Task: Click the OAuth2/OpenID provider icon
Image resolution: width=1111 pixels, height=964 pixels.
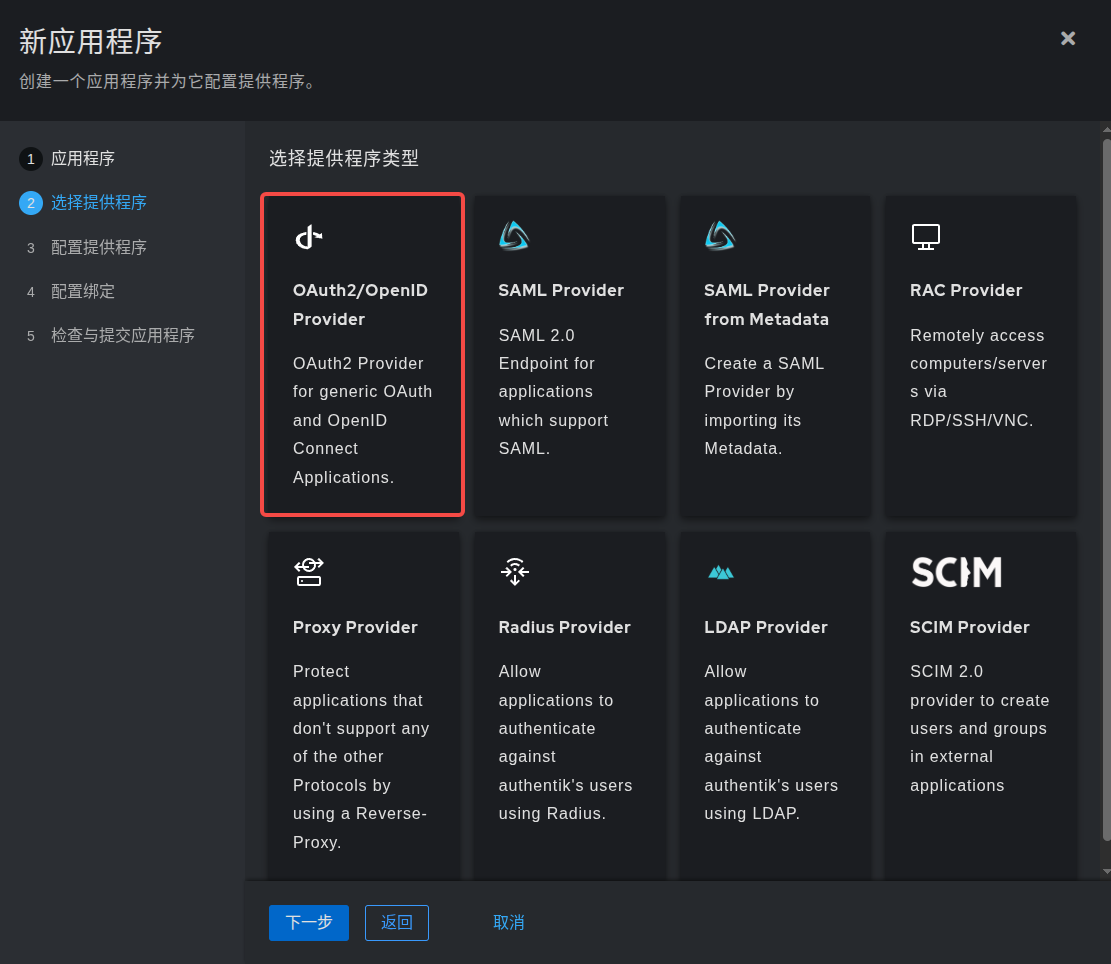Action: (x=309, y=237)
